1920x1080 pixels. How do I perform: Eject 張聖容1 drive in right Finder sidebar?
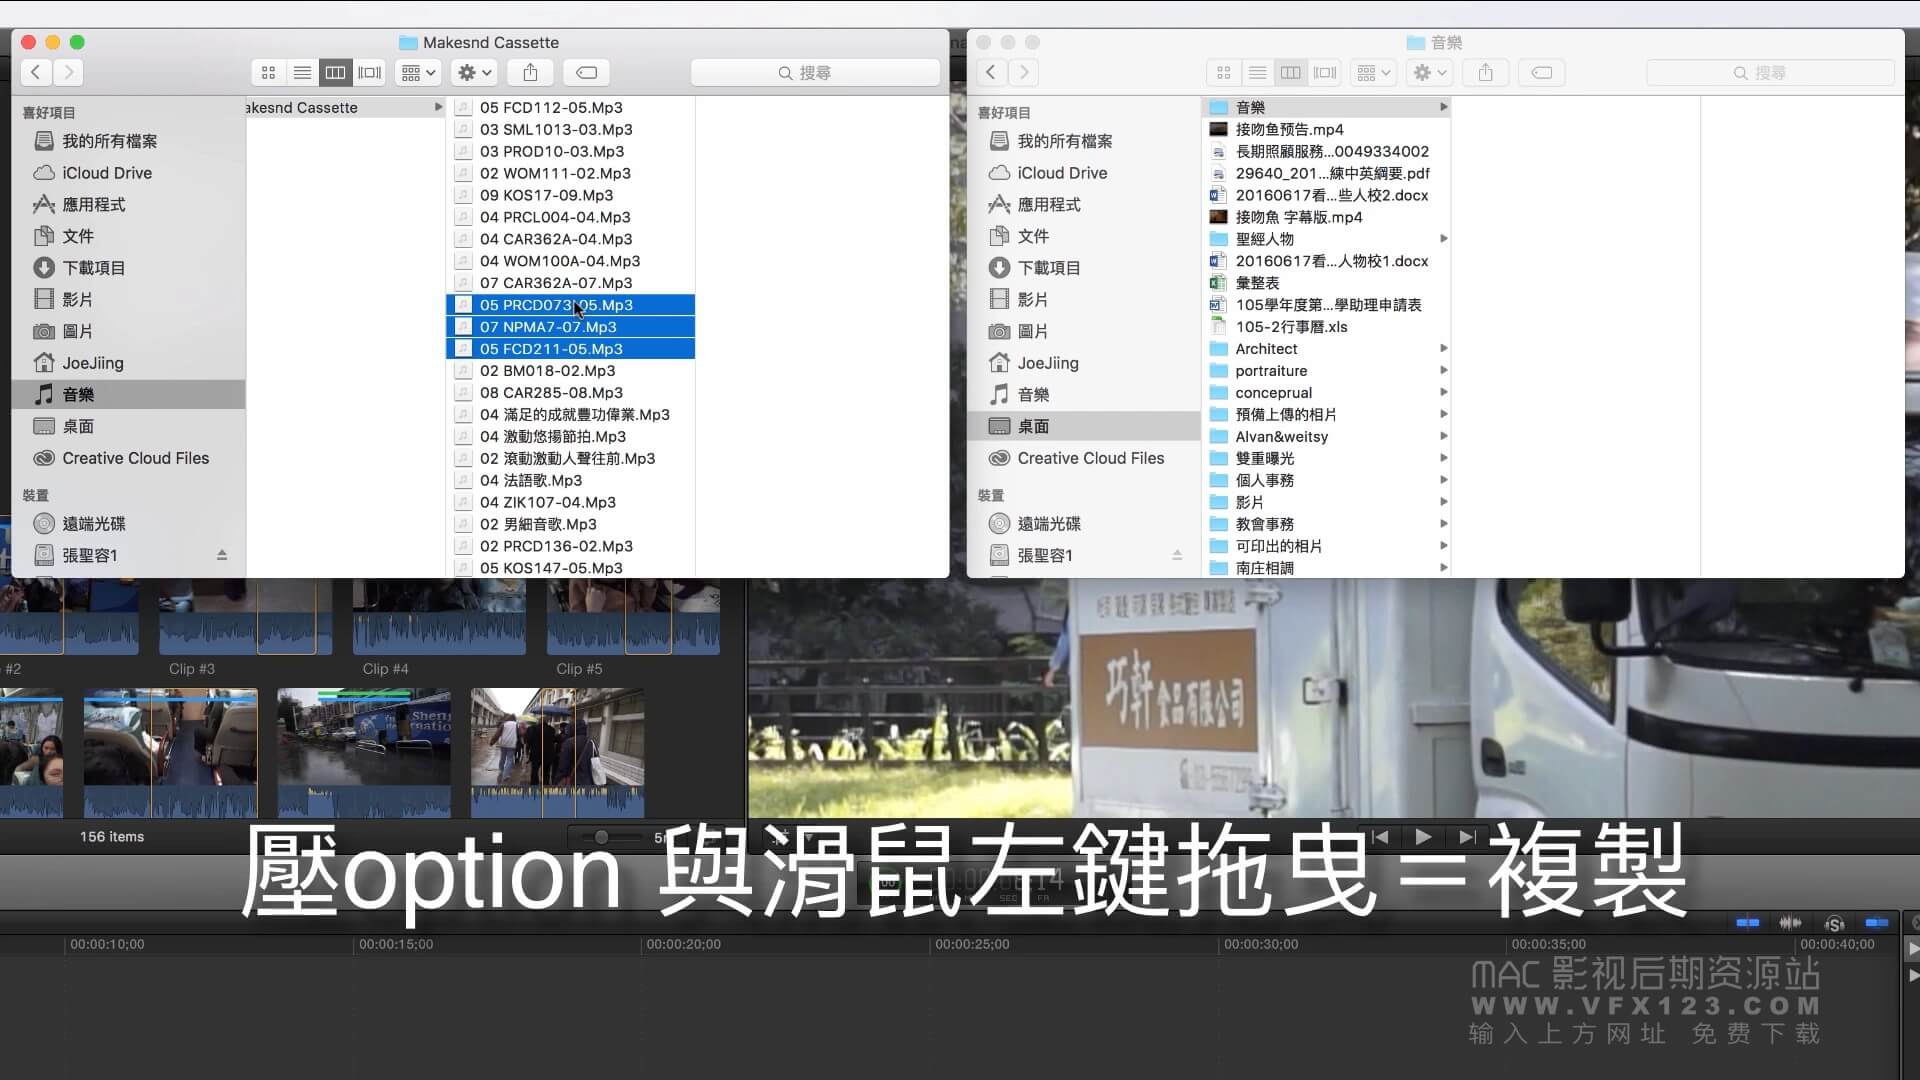tap(1177, 555)
